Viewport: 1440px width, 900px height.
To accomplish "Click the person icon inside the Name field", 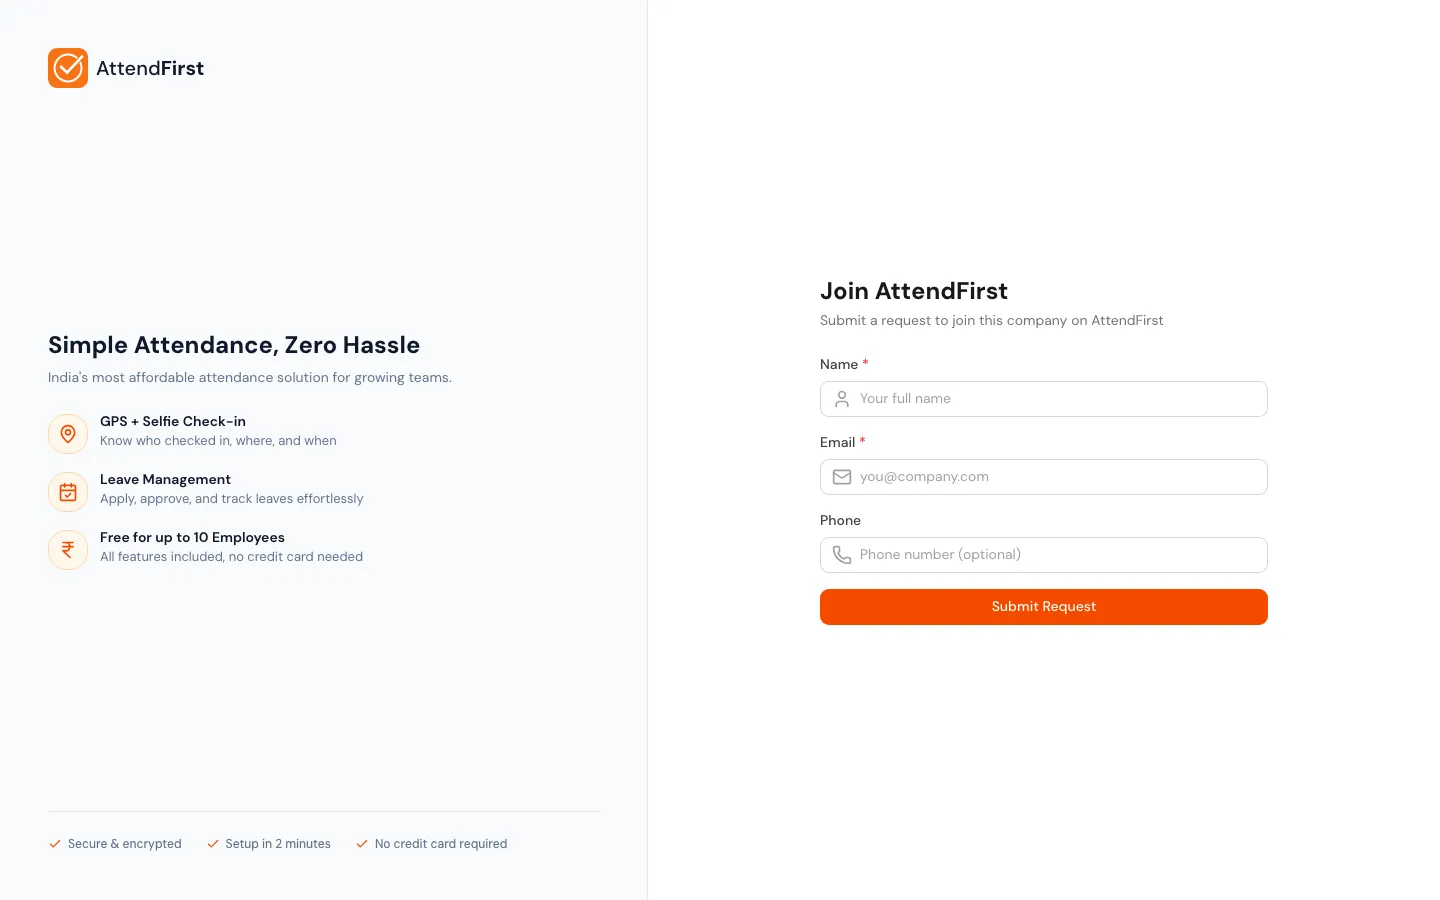I will tap(842, 398).
